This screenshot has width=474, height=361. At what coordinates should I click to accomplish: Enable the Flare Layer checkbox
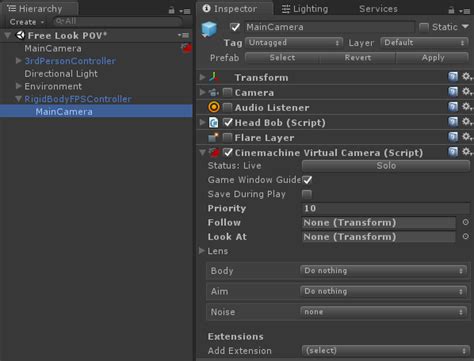click(227, 137)
